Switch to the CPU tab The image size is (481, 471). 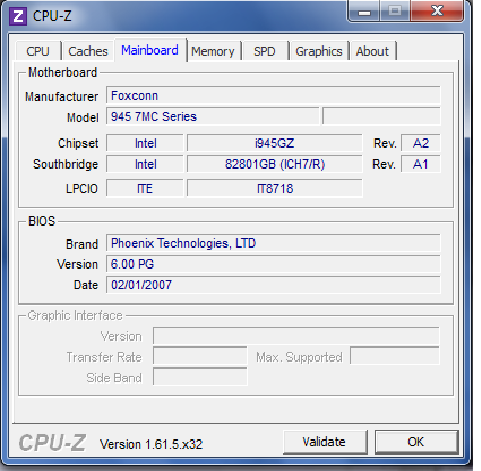click(38, 51)
